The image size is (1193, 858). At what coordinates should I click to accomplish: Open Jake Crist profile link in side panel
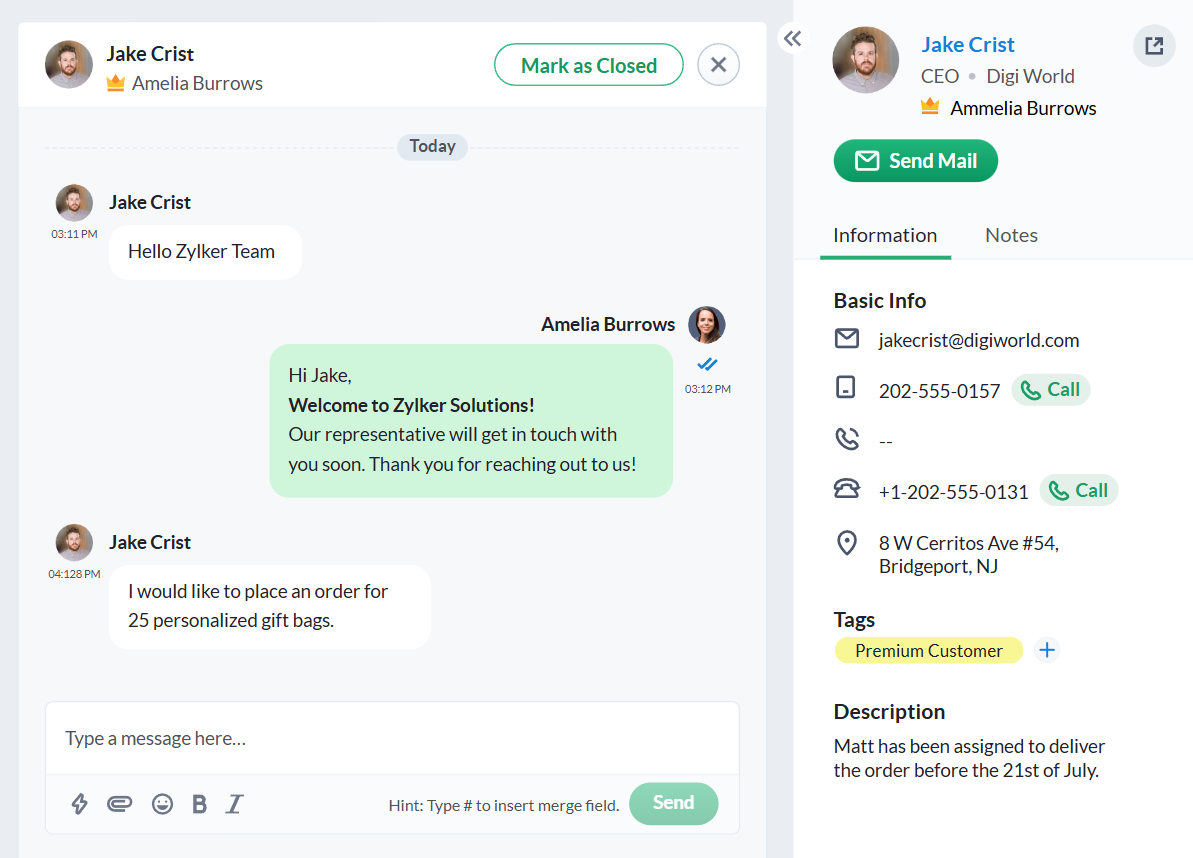click(968, 45)
